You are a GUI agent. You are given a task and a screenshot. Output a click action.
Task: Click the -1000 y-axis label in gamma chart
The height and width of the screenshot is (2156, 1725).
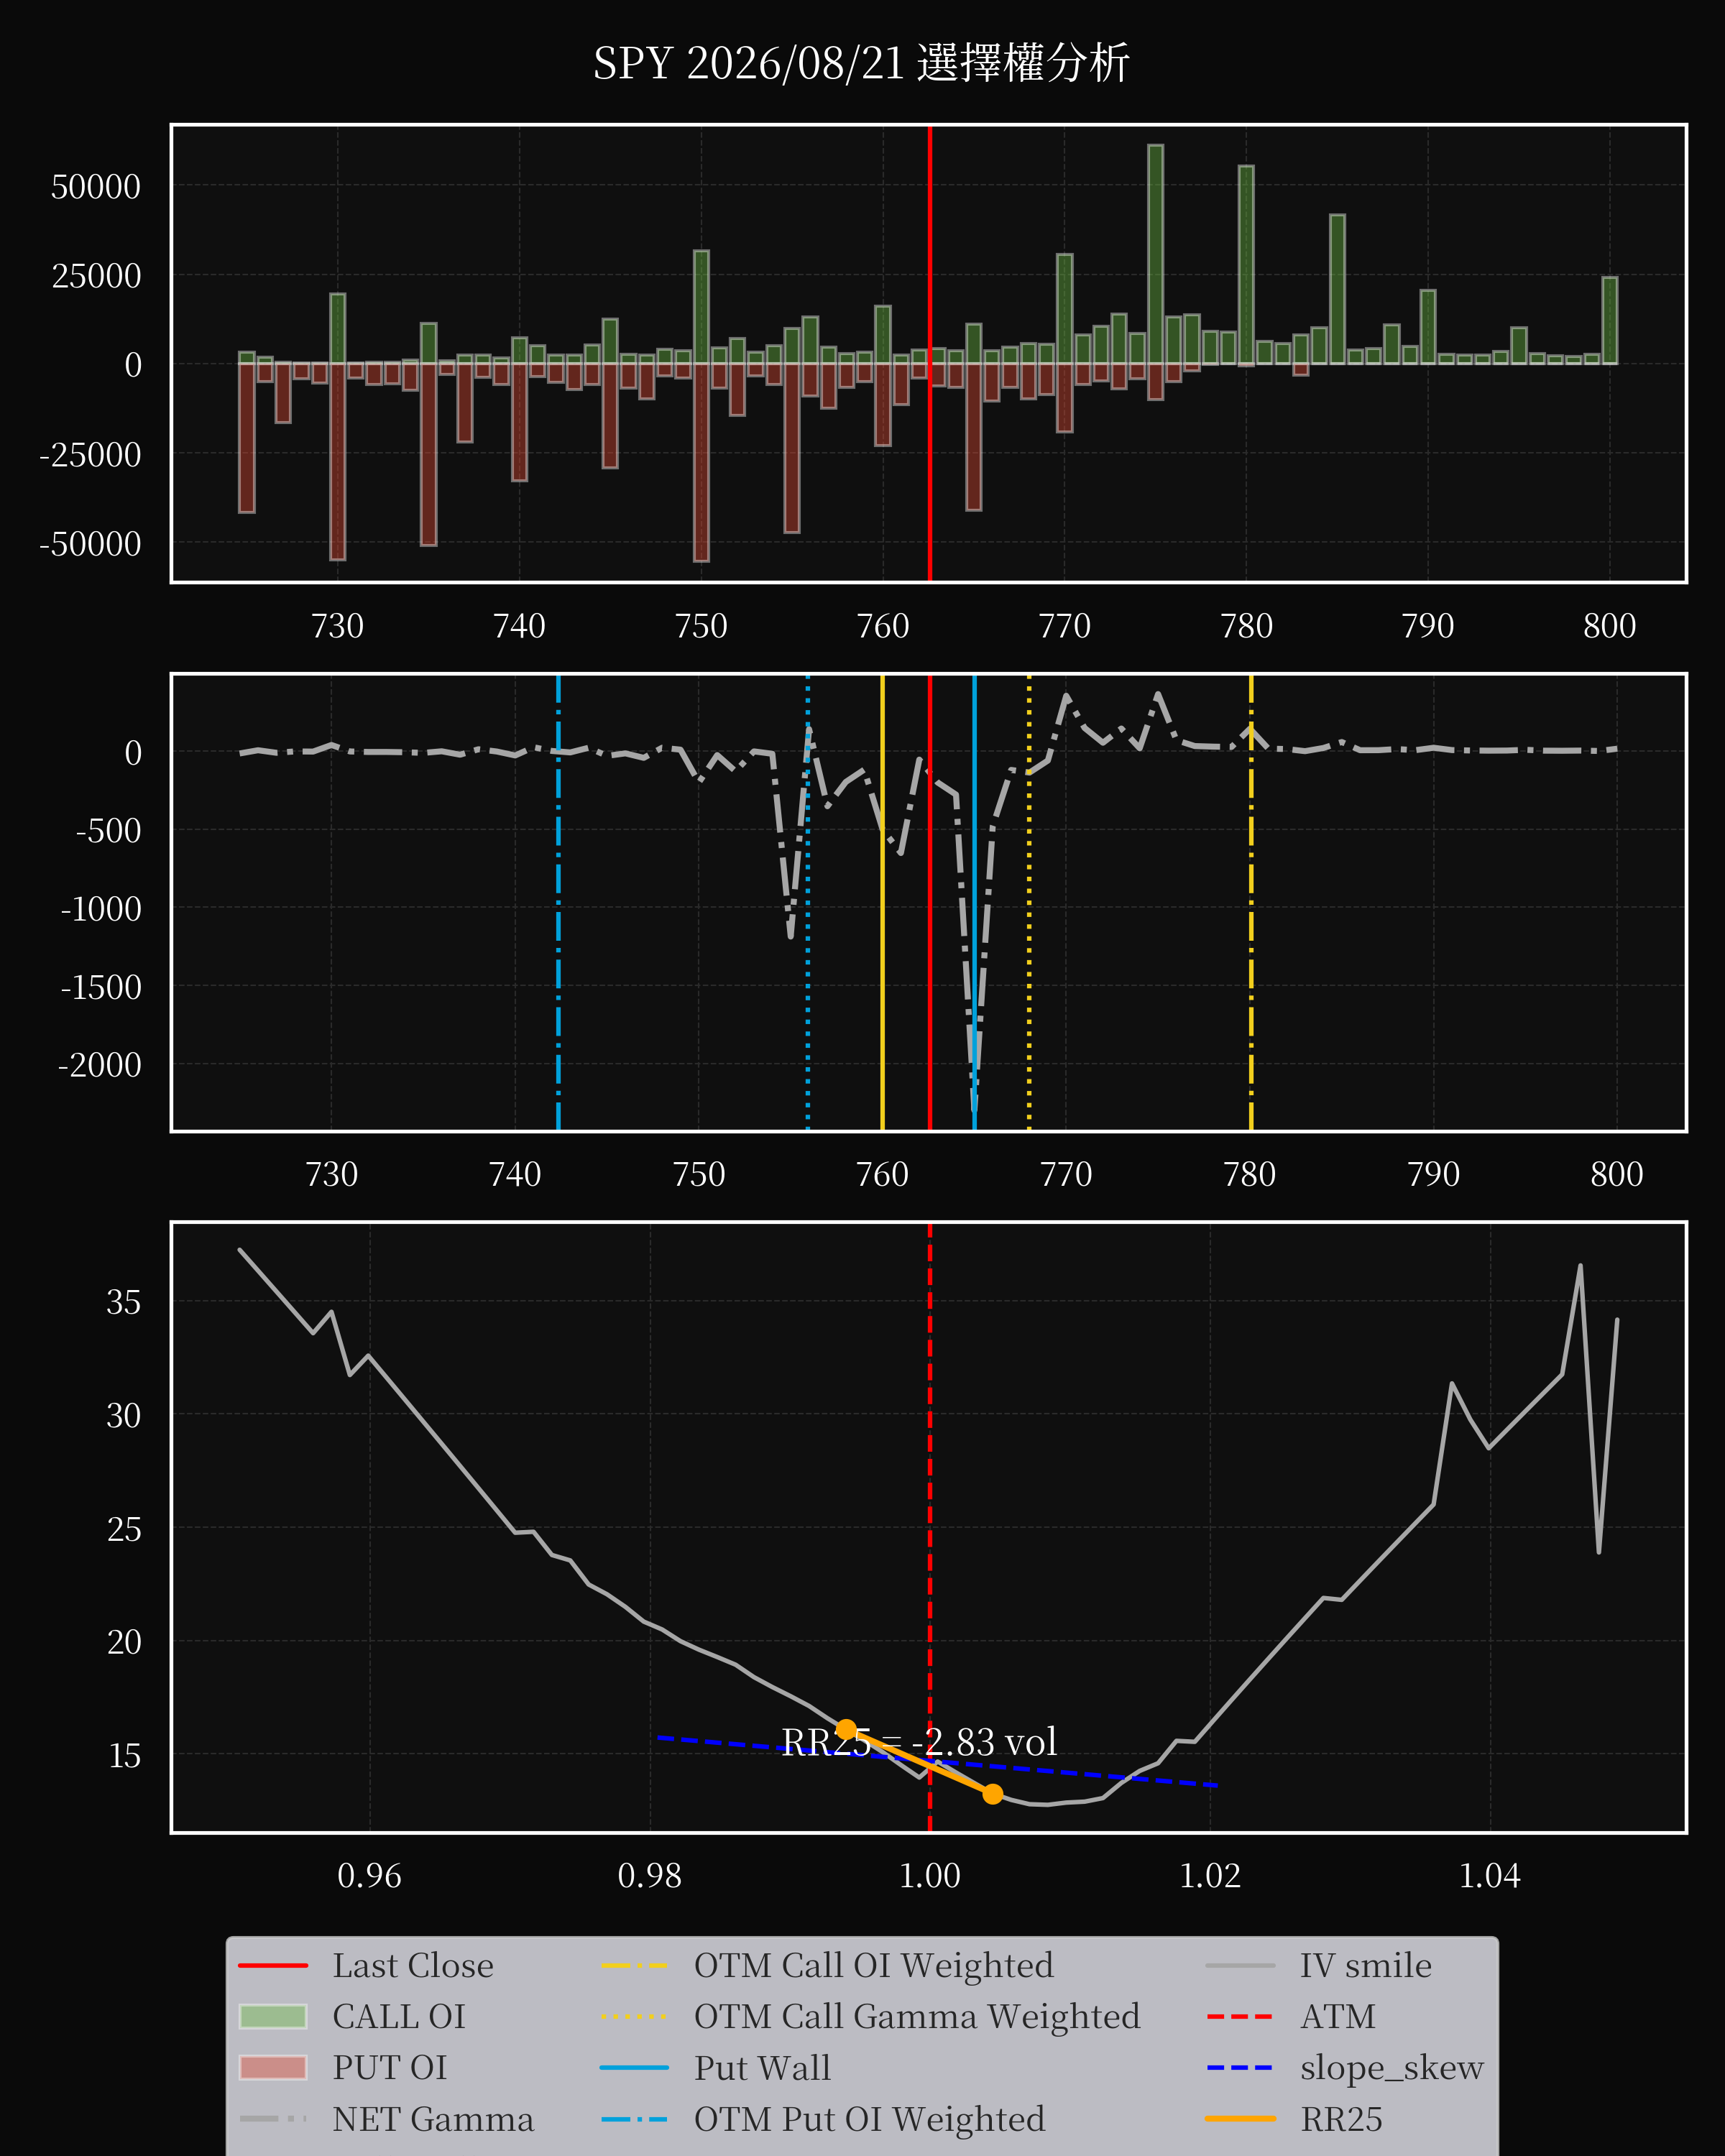[x=101, y=909]
